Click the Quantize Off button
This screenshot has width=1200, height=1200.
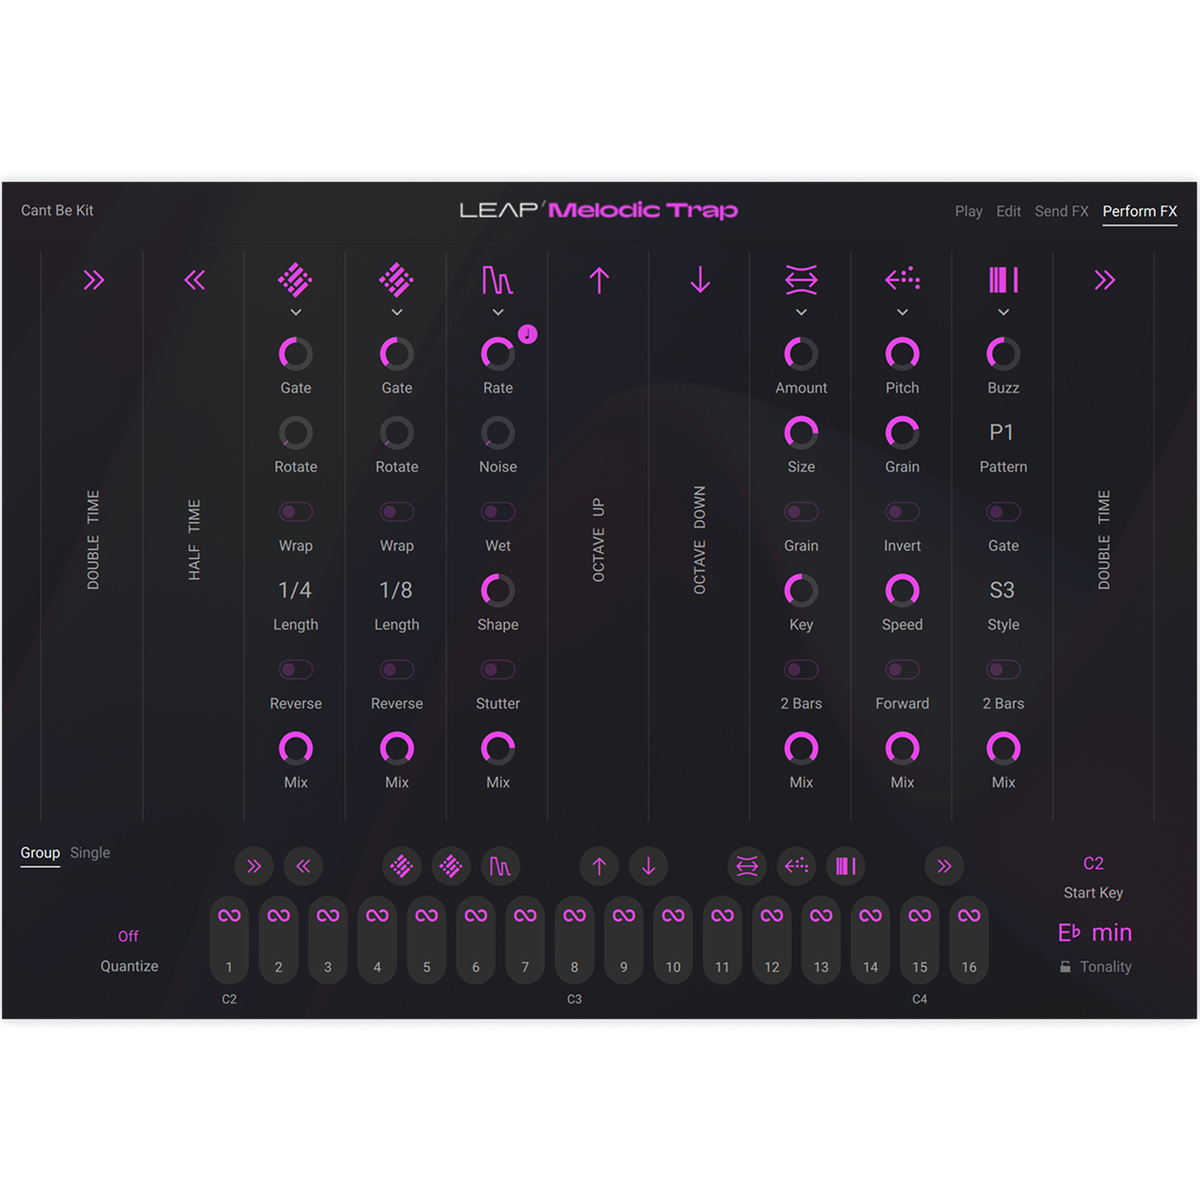coord(128,936)
